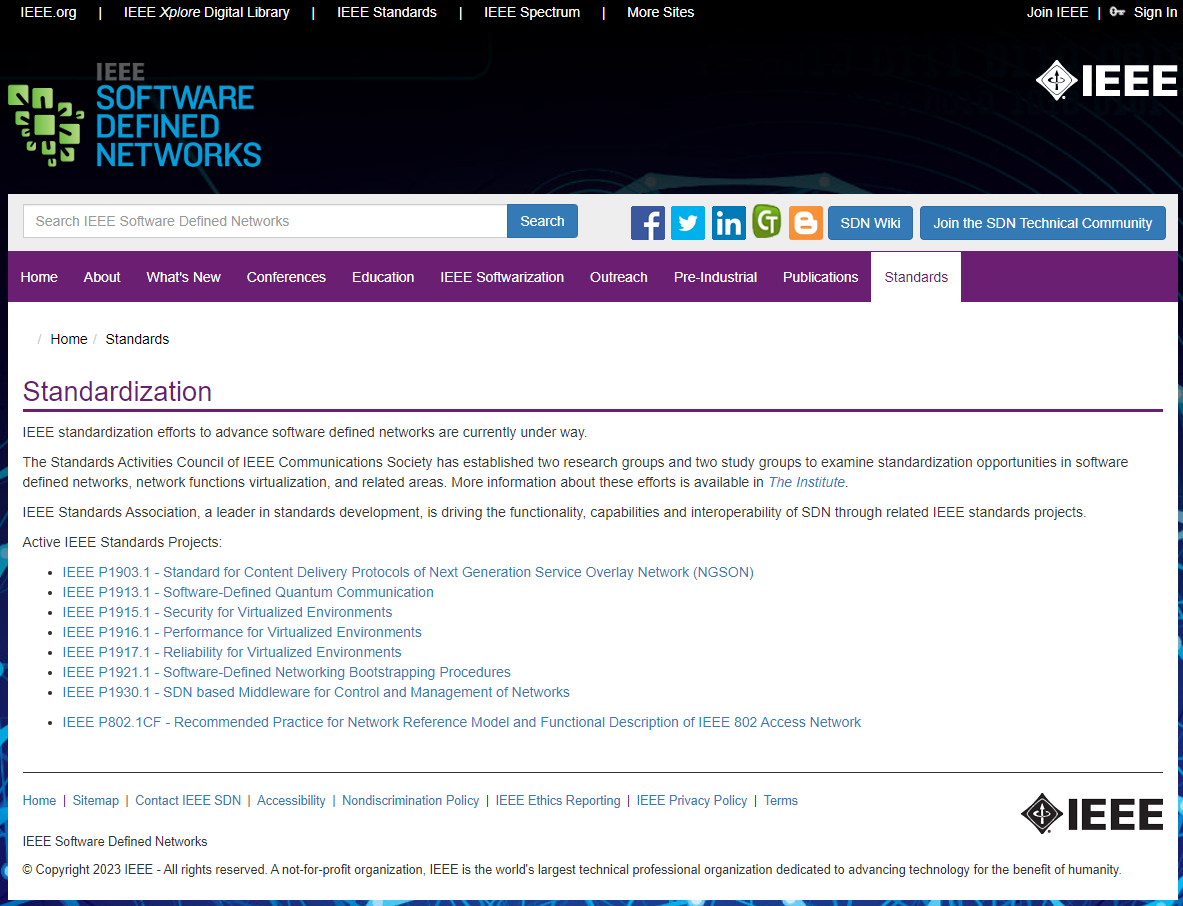Go to Home in navigation bar

[39, 277]
